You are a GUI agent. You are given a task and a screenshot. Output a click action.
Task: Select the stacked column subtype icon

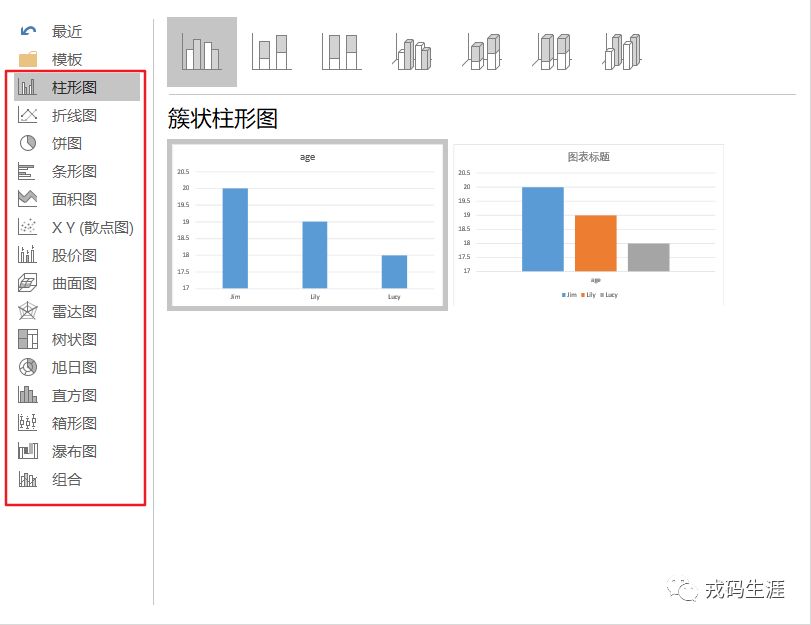pyautogui.click(x=272, y=48)
